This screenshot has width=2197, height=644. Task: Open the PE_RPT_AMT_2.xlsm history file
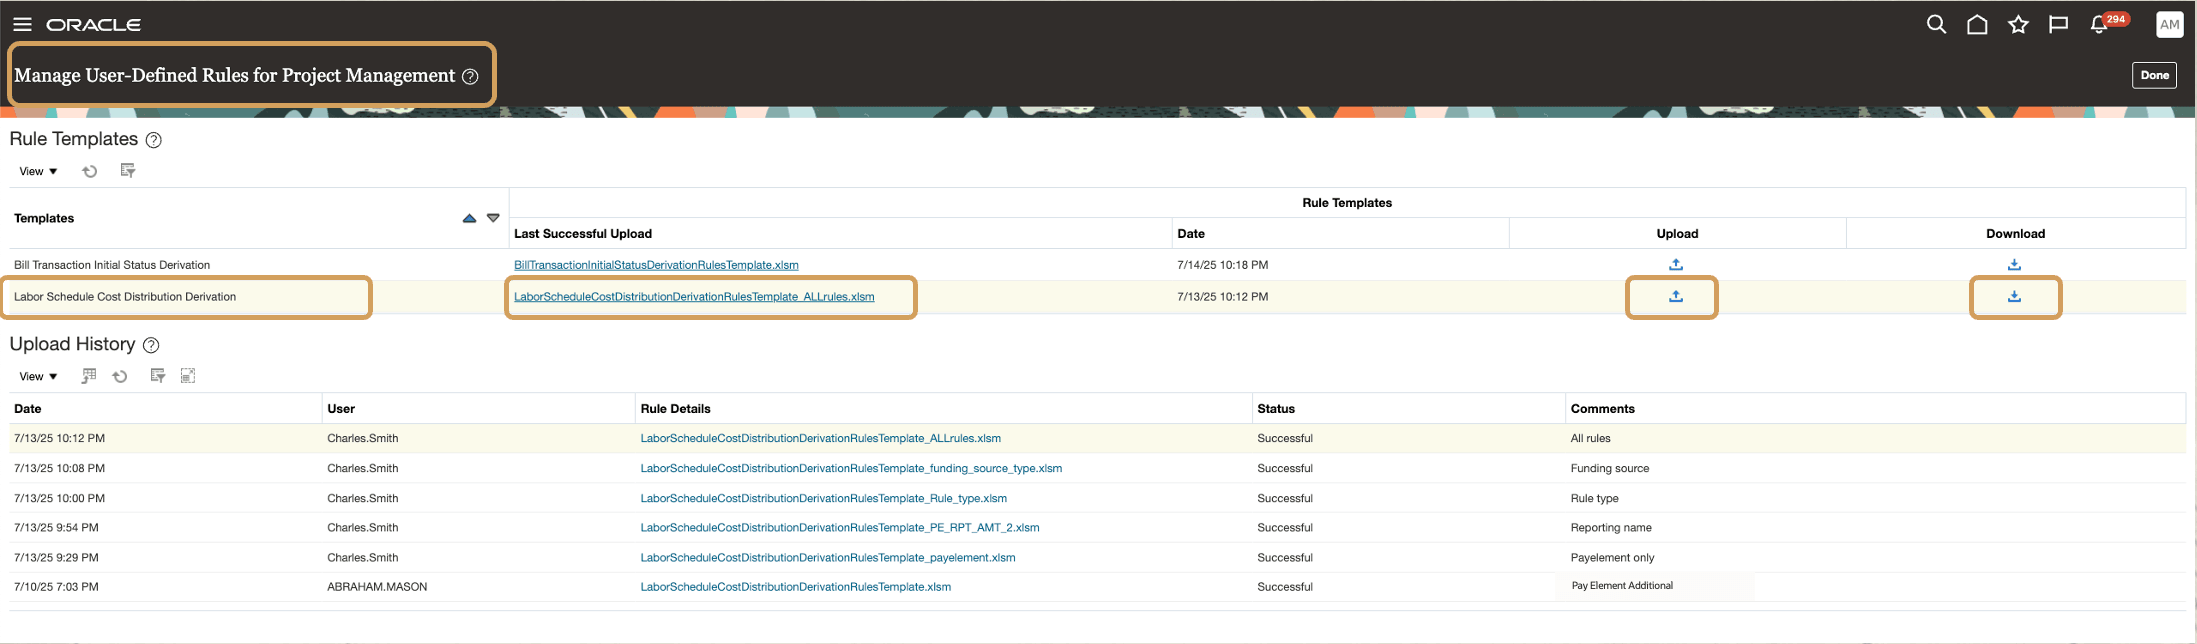pos(839,527)
